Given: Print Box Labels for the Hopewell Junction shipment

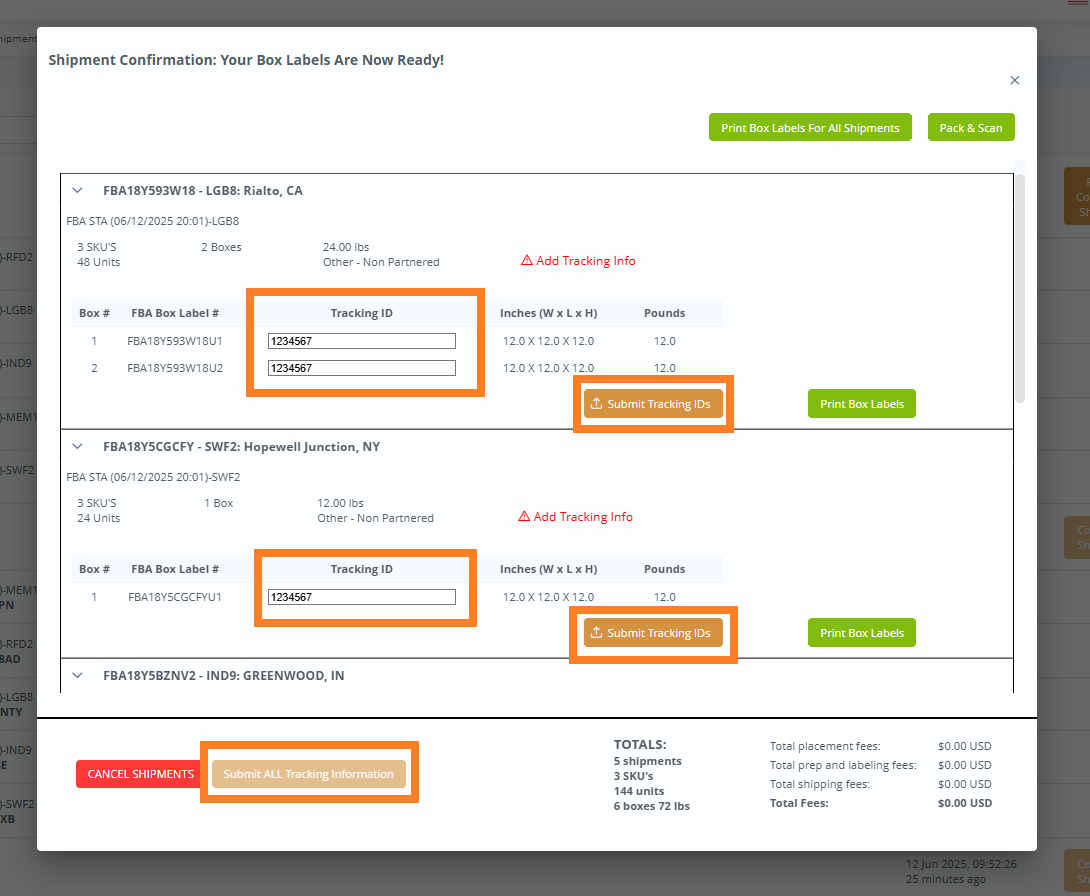Looking at the screenshot, I should (x=861, y=632).
